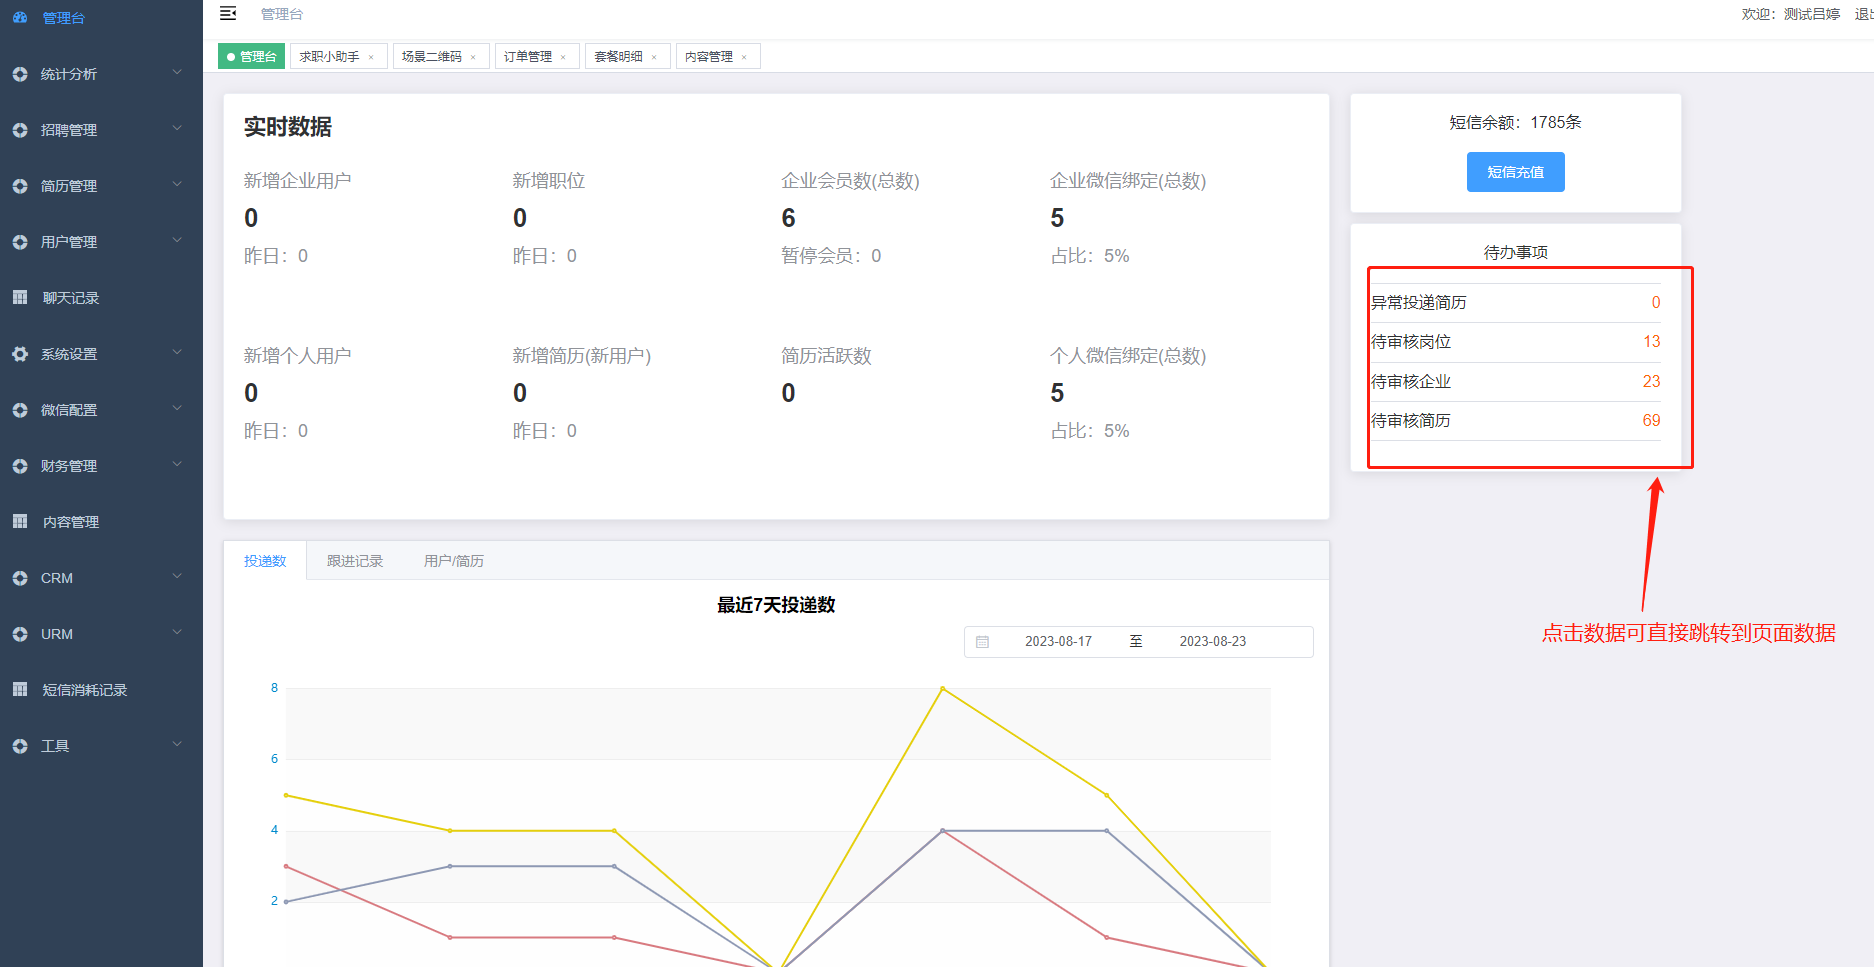The width and height of the screenshot is (1874, 967).
Task: Click the grid icon beside 短信消耗记录
Action: (x=20, y=690)
